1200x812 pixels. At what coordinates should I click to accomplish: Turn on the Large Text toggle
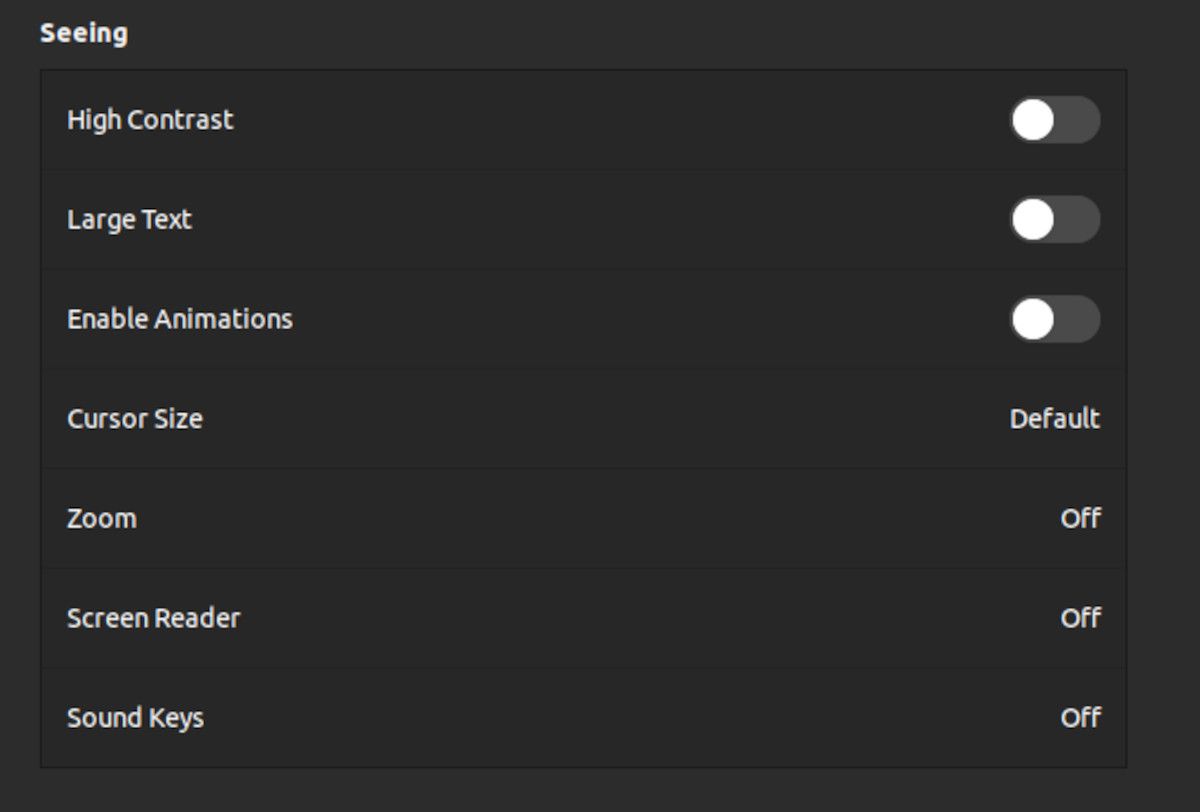(1055, 220)
